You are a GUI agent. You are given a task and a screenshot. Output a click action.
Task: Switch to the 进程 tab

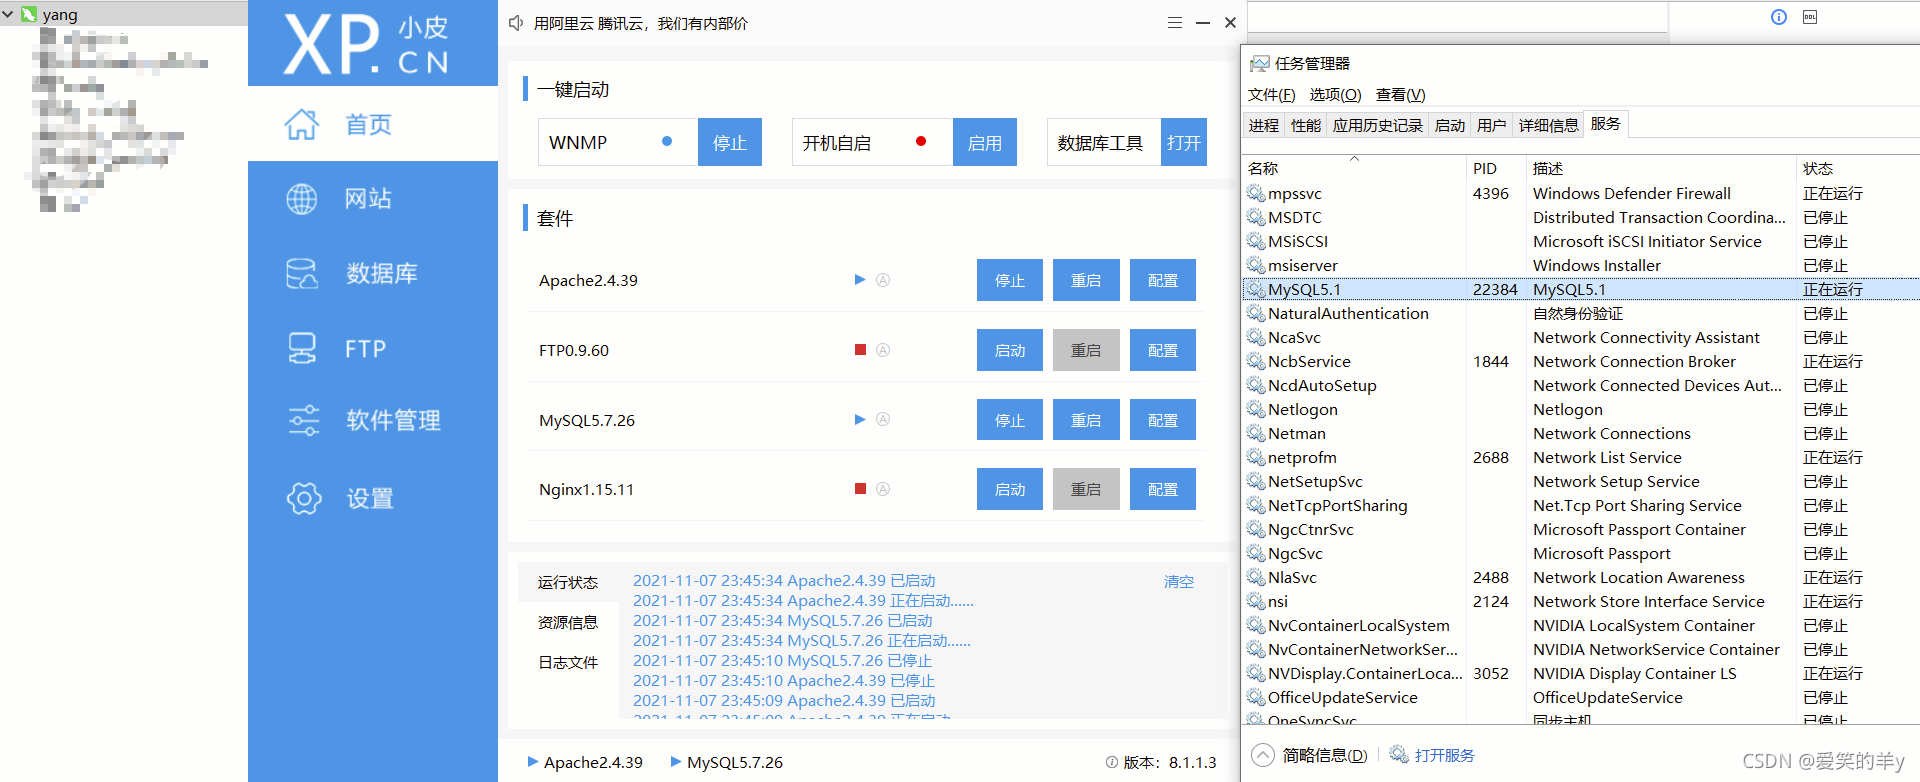(x=1264, y=125)
